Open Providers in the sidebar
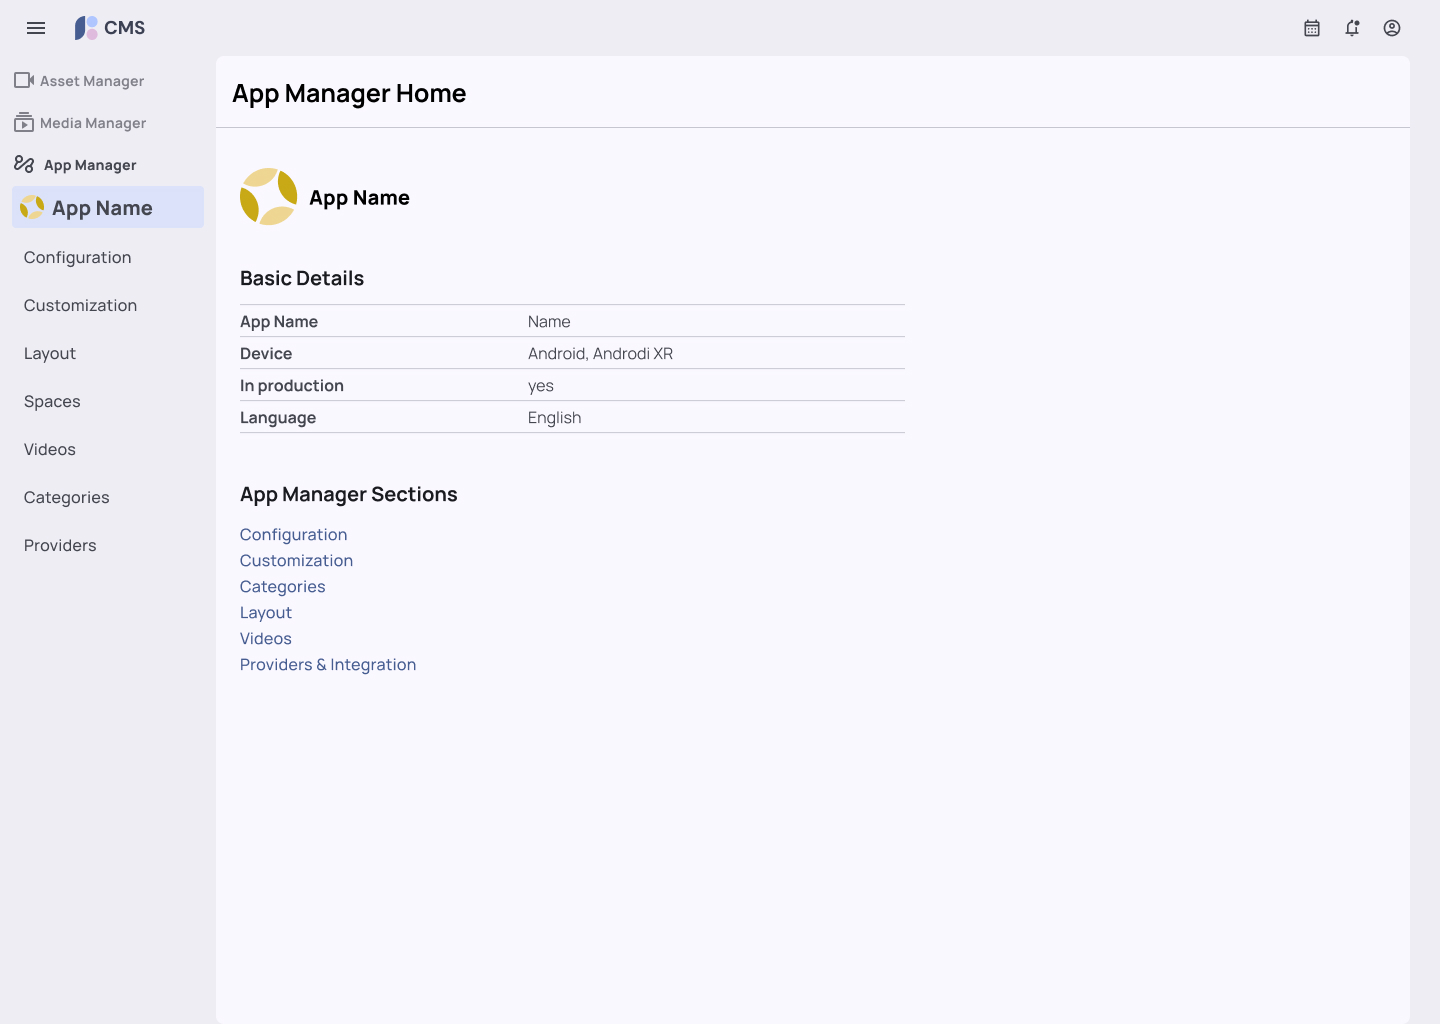1440x1024 pixels. pos(60,545)
